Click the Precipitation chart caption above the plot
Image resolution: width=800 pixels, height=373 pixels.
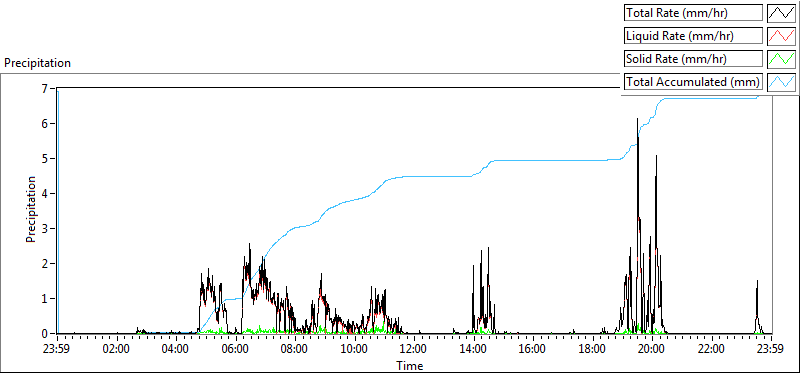[37, 63]
